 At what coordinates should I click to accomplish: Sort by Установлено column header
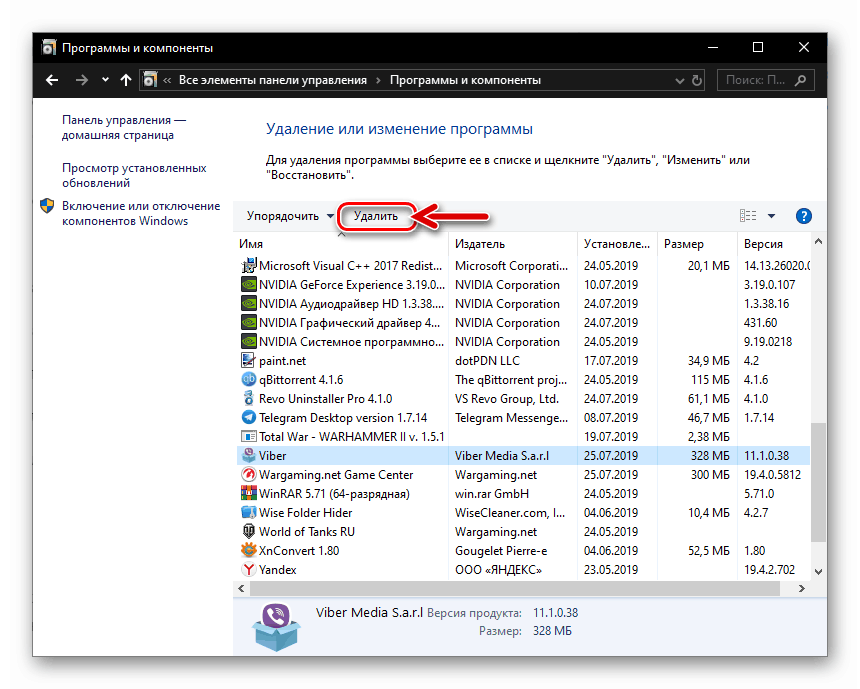click(x=617, y=244)
